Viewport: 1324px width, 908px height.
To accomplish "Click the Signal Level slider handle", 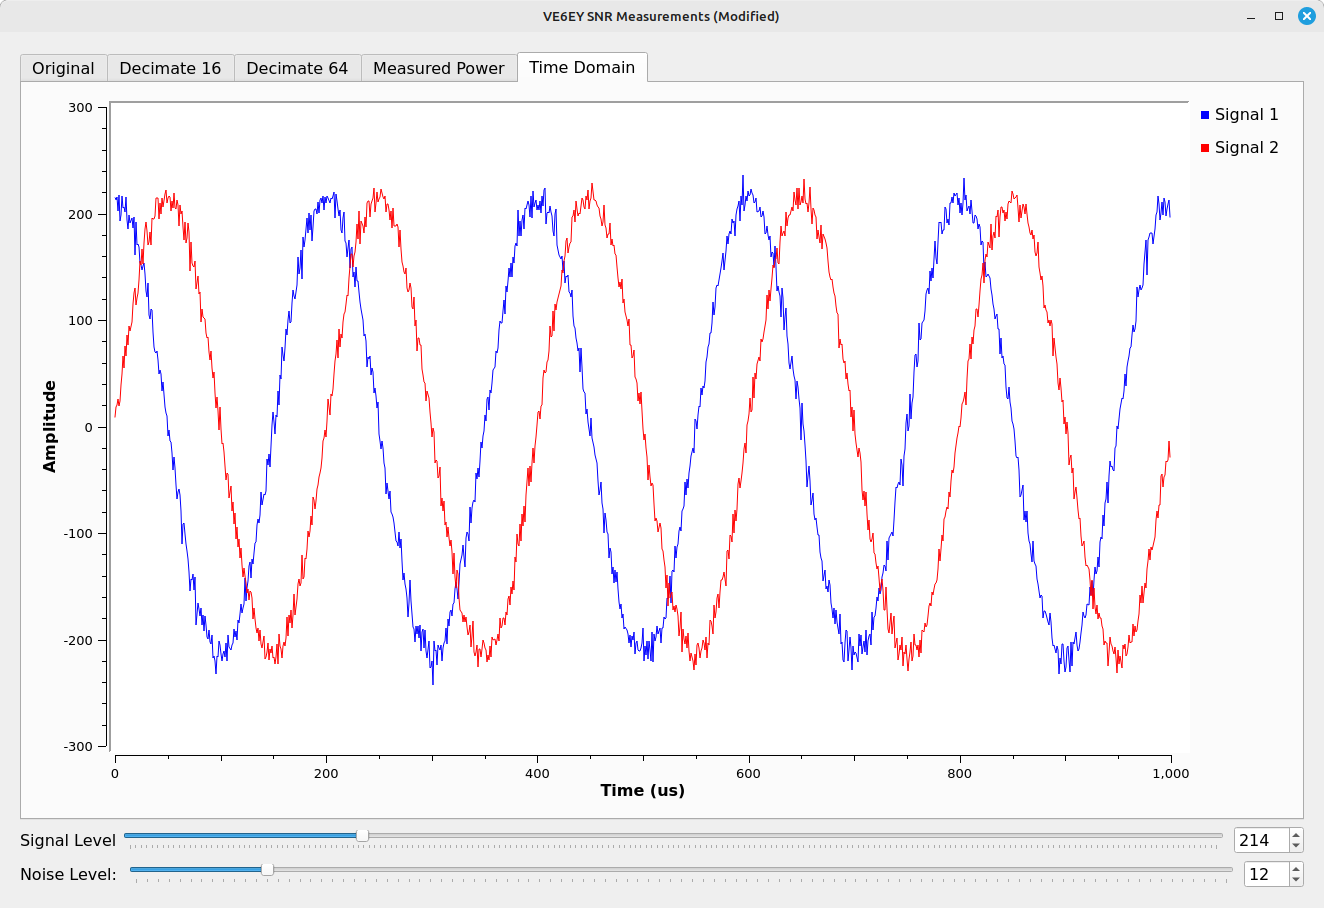I will coord(362,835).
